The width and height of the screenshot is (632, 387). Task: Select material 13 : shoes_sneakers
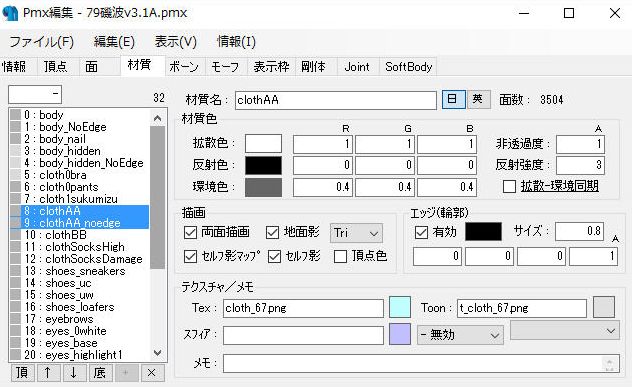point(79,271)
